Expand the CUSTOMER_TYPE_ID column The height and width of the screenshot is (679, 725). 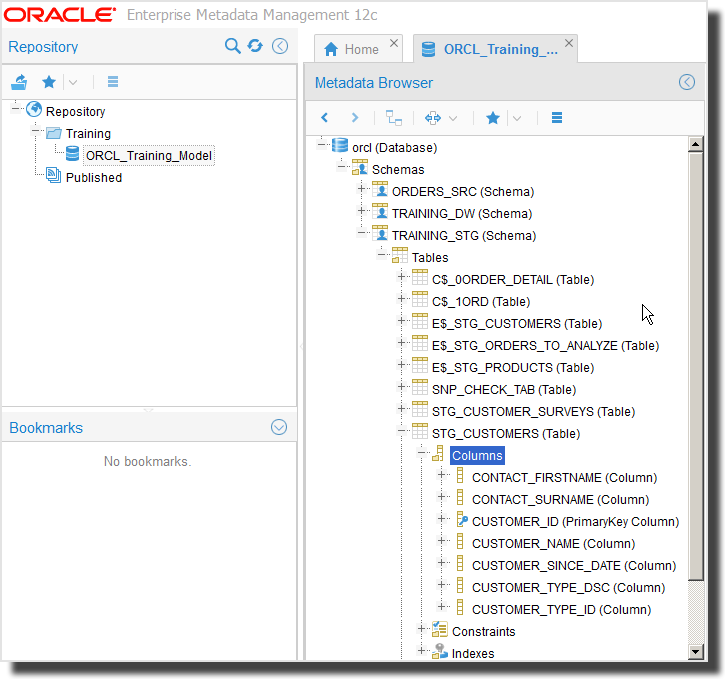click(x=441, y=607)
